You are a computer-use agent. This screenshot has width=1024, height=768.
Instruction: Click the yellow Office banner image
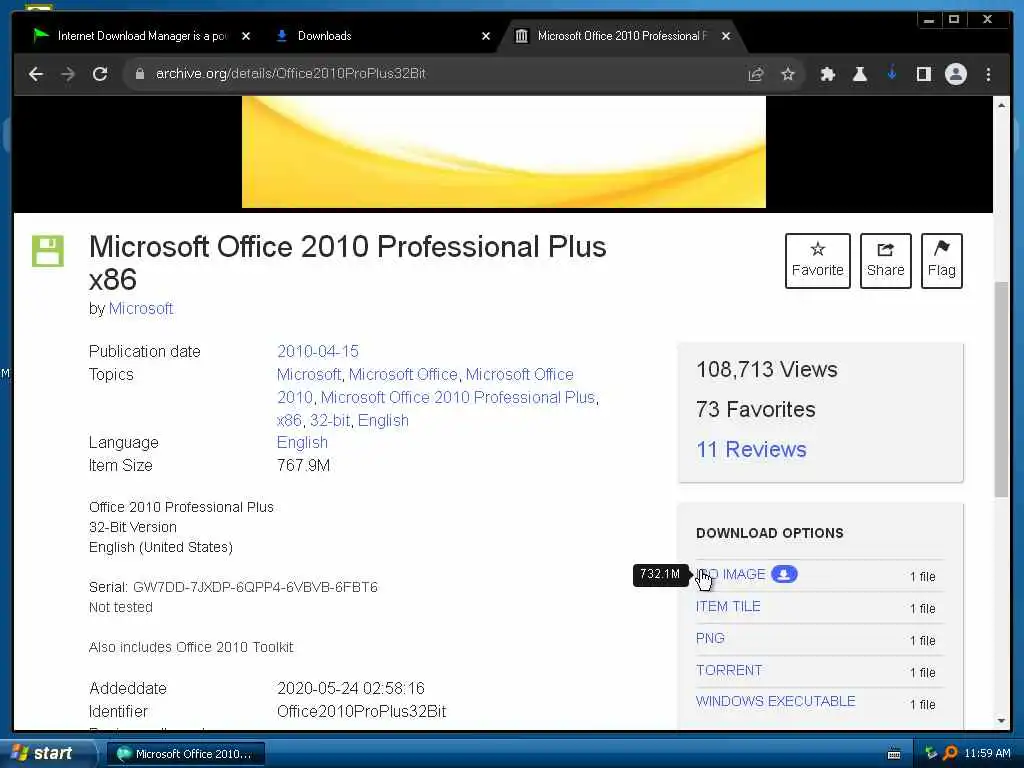click(504, 152)
